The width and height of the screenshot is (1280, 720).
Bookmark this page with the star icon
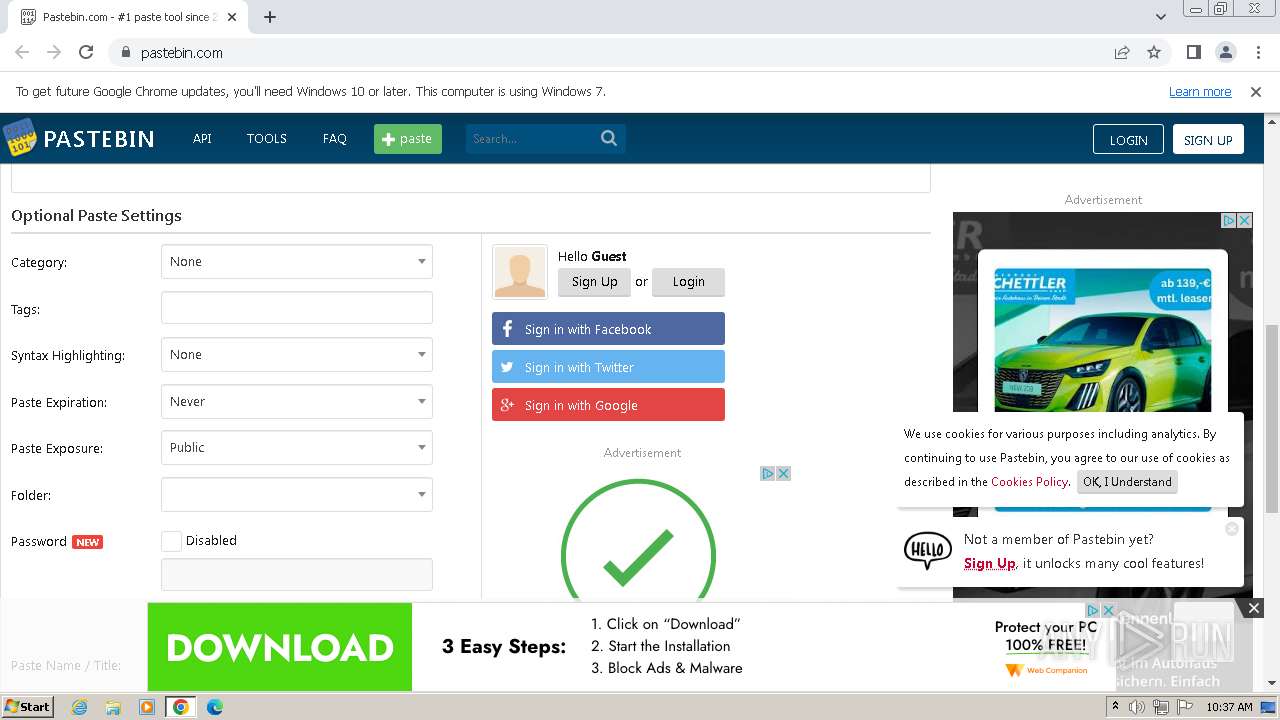point(1154,52)
